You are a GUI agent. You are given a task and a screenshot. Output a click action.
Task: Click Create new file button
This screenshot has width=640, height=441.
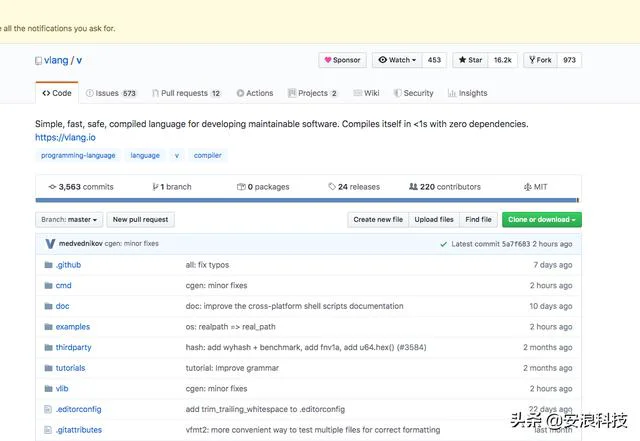(378, 220)
